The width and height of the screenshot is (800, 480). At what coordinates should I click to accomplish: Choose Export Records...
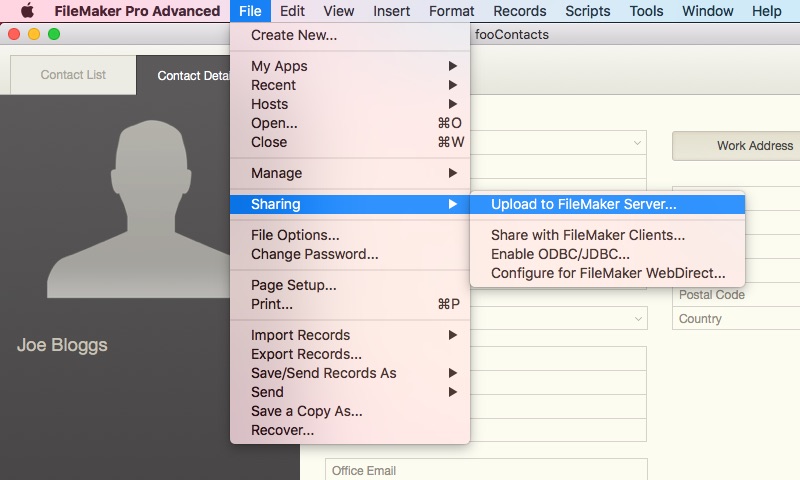pyautogui.click(x=350, y=354)
